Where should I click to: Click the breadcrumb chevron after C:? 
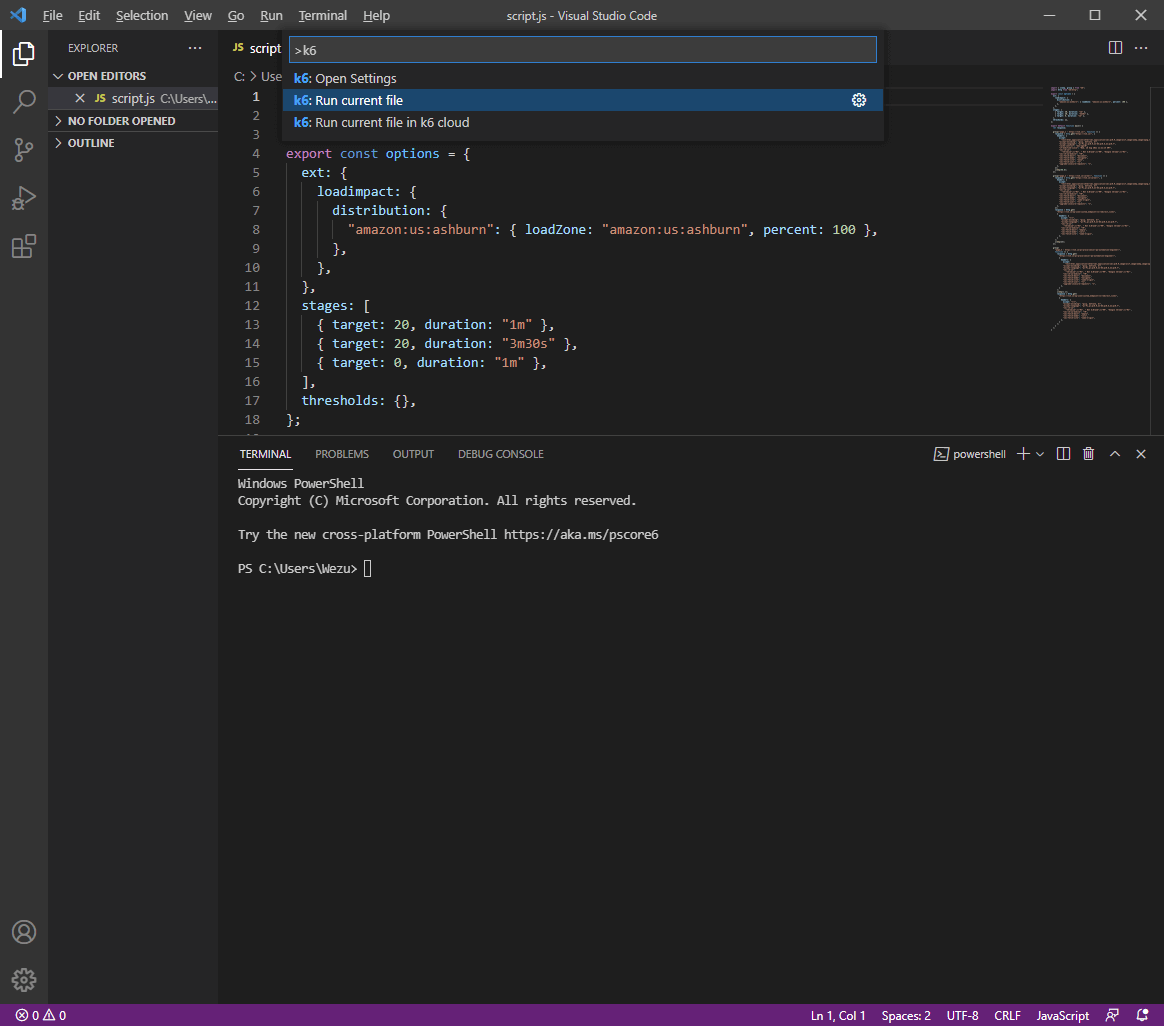pyautogui.click(x=253, y=76)
